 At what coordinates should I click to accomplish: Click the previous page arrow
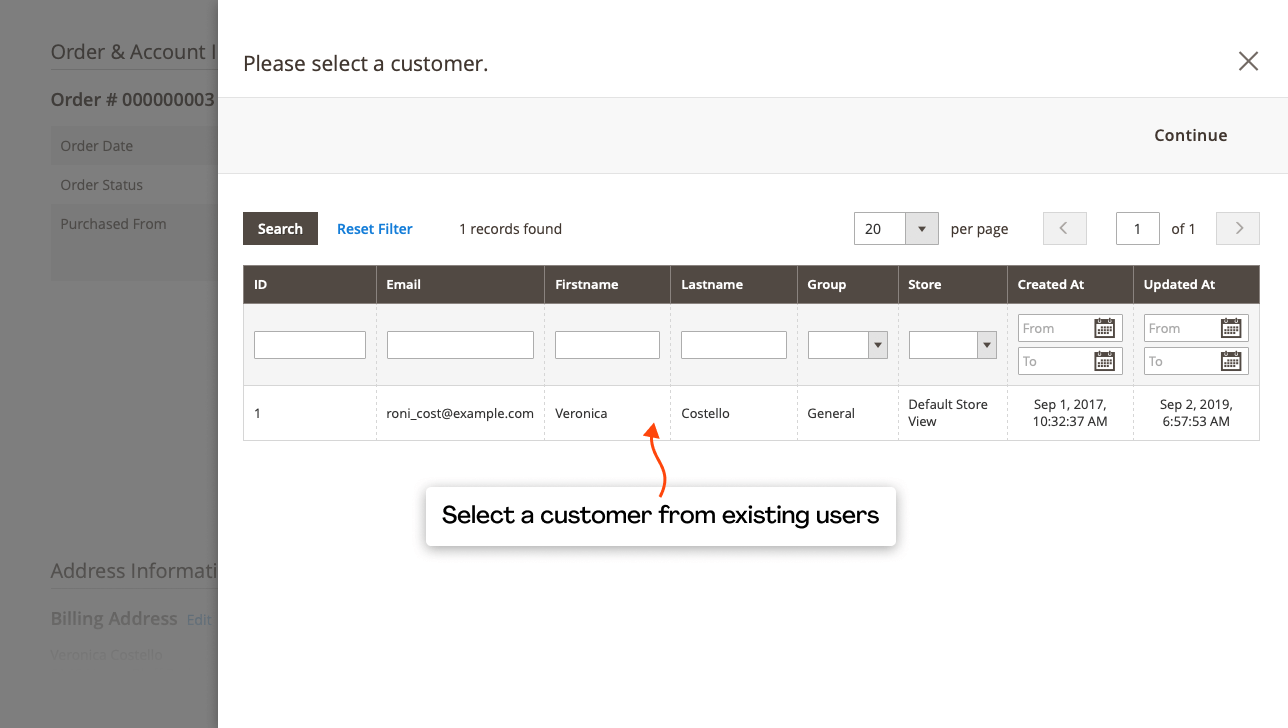(1064, 228)
